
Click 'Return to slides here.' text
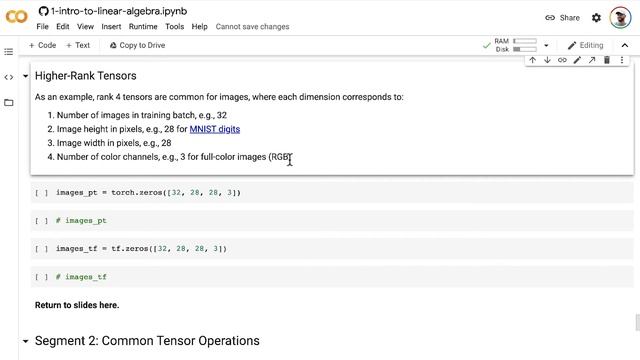pos(77,305)
